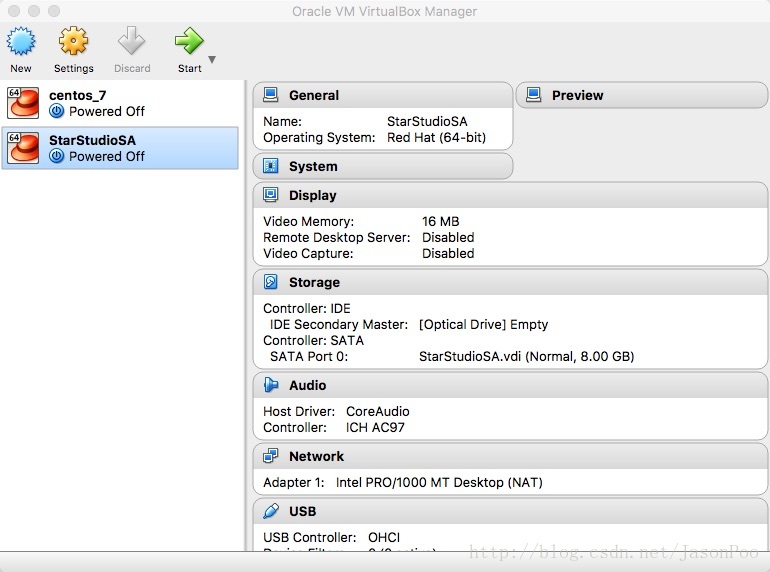This screenshot has height=572, width=770.
Task: Click the OHCI USB controller value
Action: tap(384, 538)
